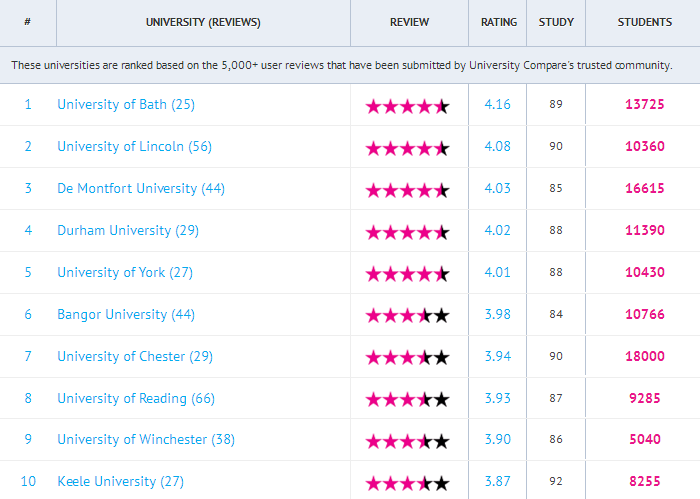Image resolution: width=700 pixels, height=499 pixels.
Task: Click the 3.94 rating value
Action: point(497,356)
